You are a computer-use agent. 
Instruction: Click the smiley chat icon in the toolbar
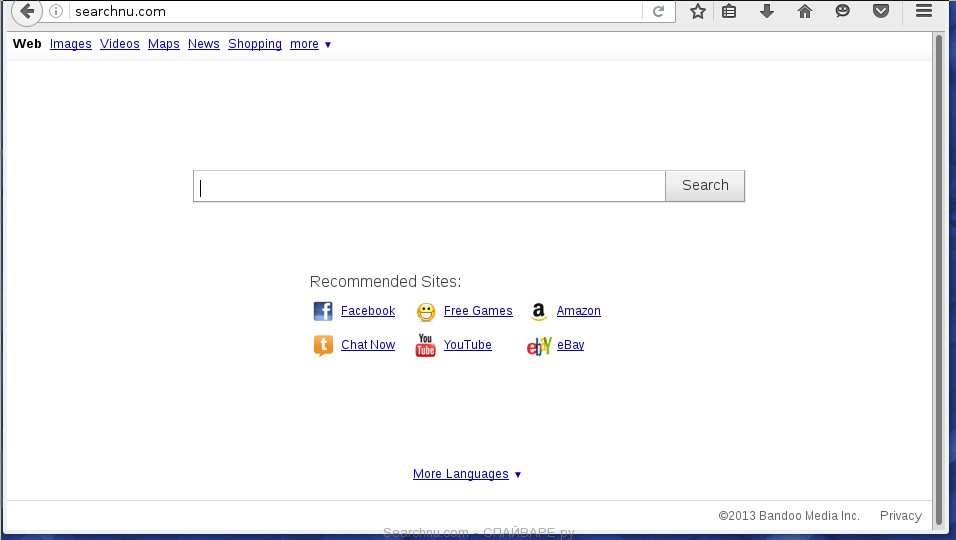point(843,12)
